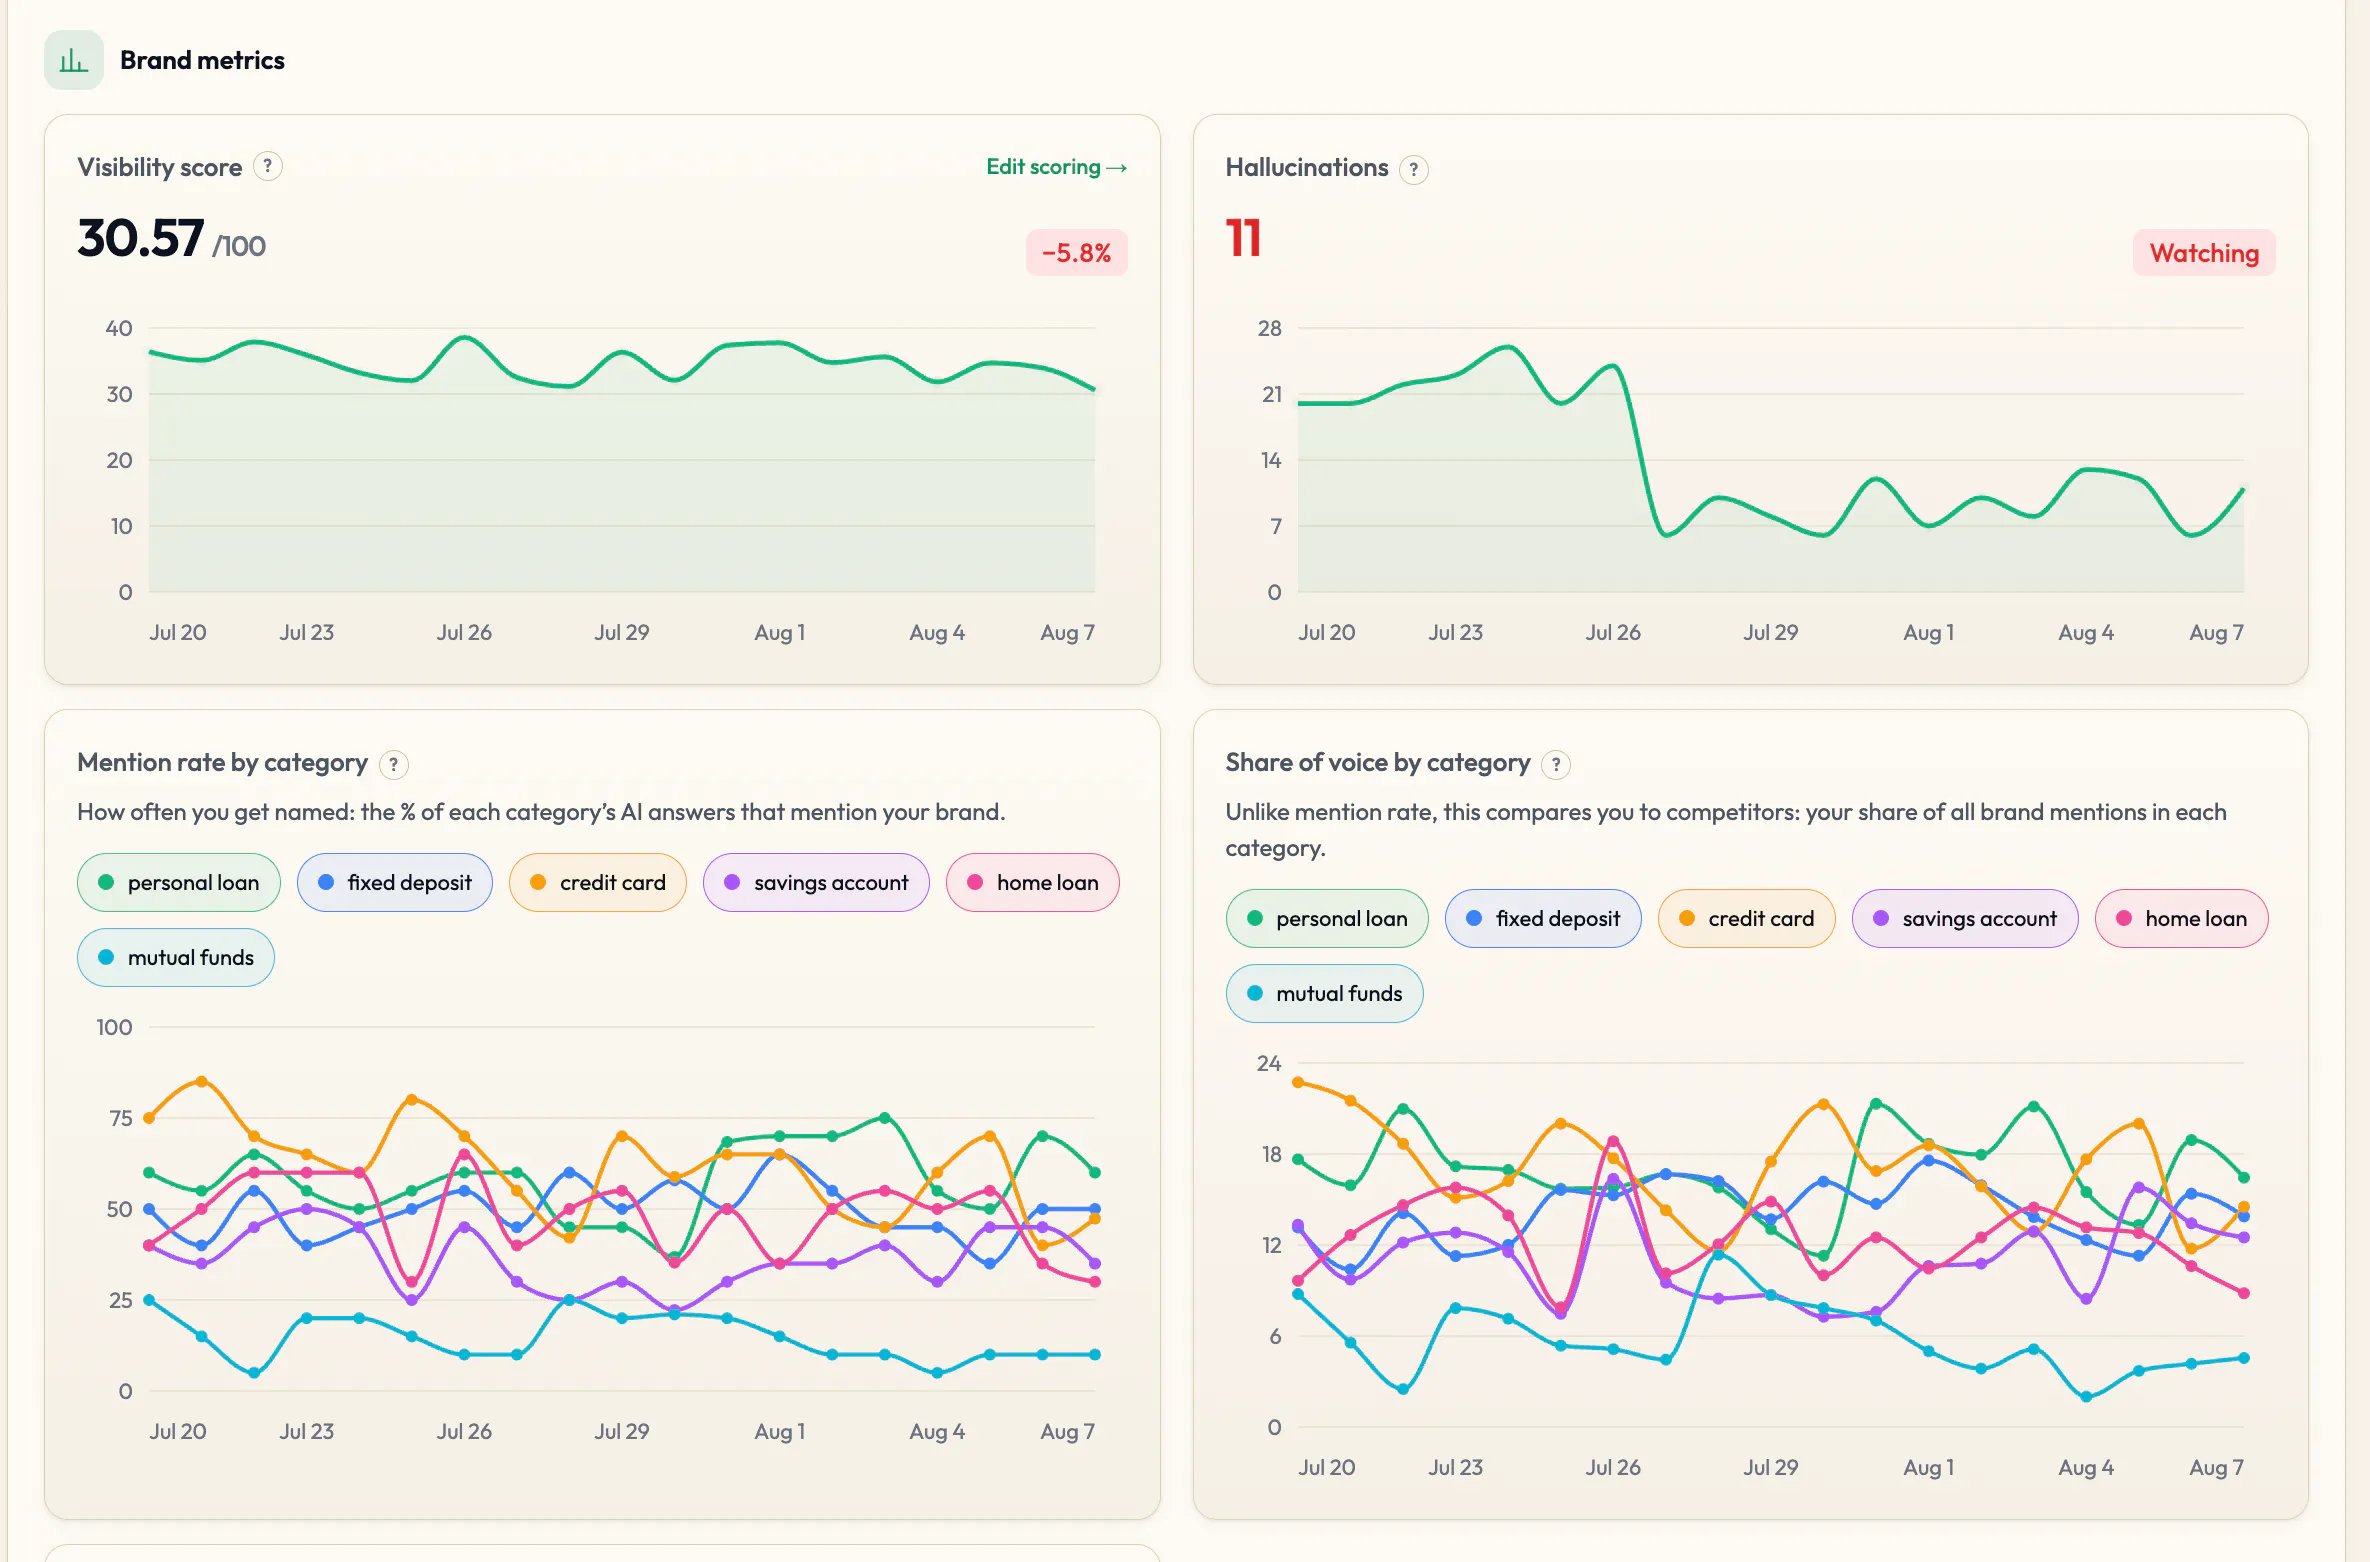Hide savings account in Share of voice legend
This screenshot has height=1562, width=2370.
(x=1965, y=918)
